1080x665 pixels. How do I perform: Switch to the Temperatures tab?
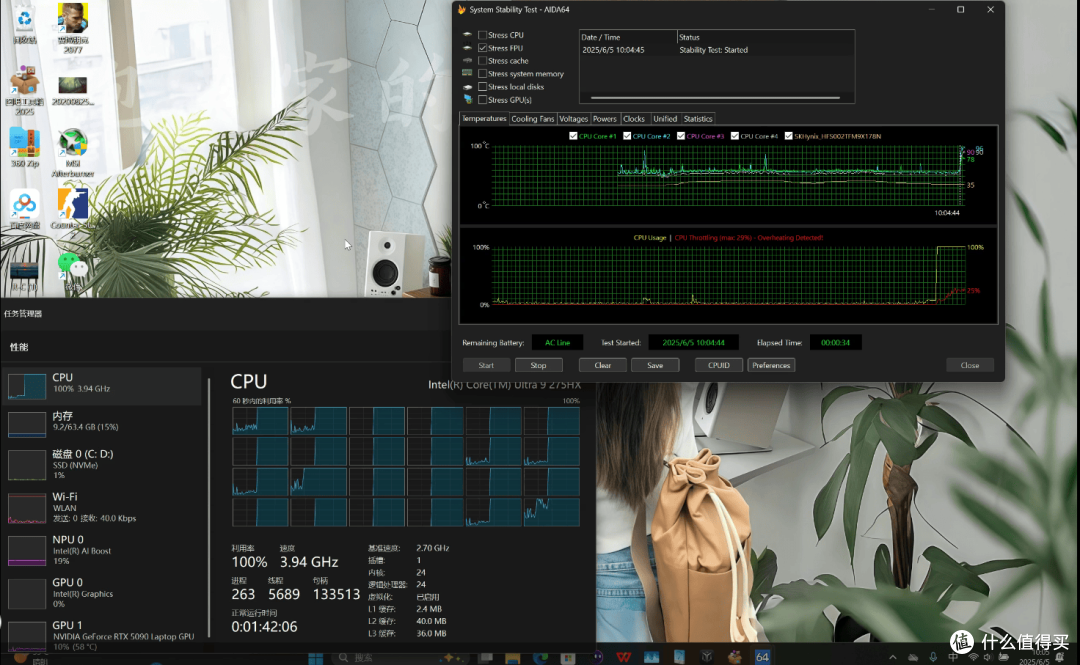click(484, 119)
